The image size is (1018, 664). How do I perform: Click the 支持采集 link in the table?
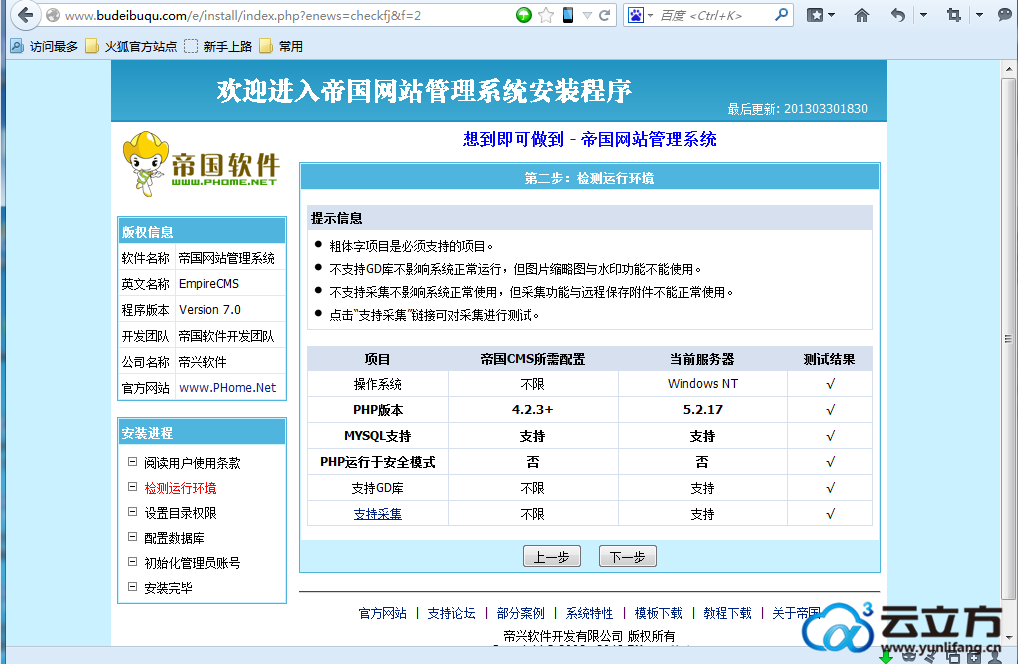coord(377,514)
